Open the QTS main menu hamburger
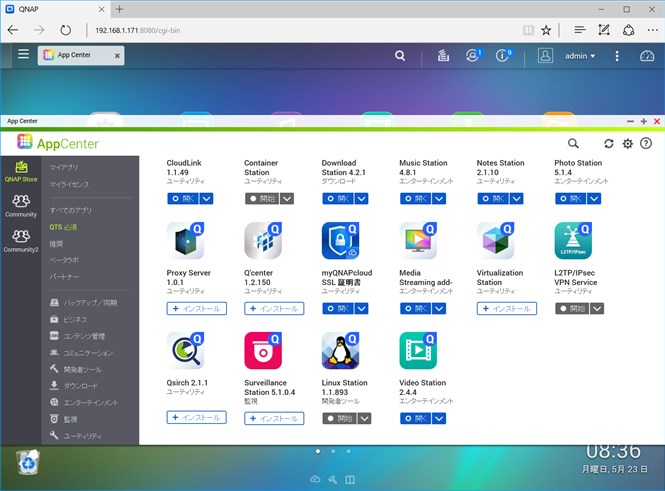Screen dimensions: 665x491 point(23,54)
